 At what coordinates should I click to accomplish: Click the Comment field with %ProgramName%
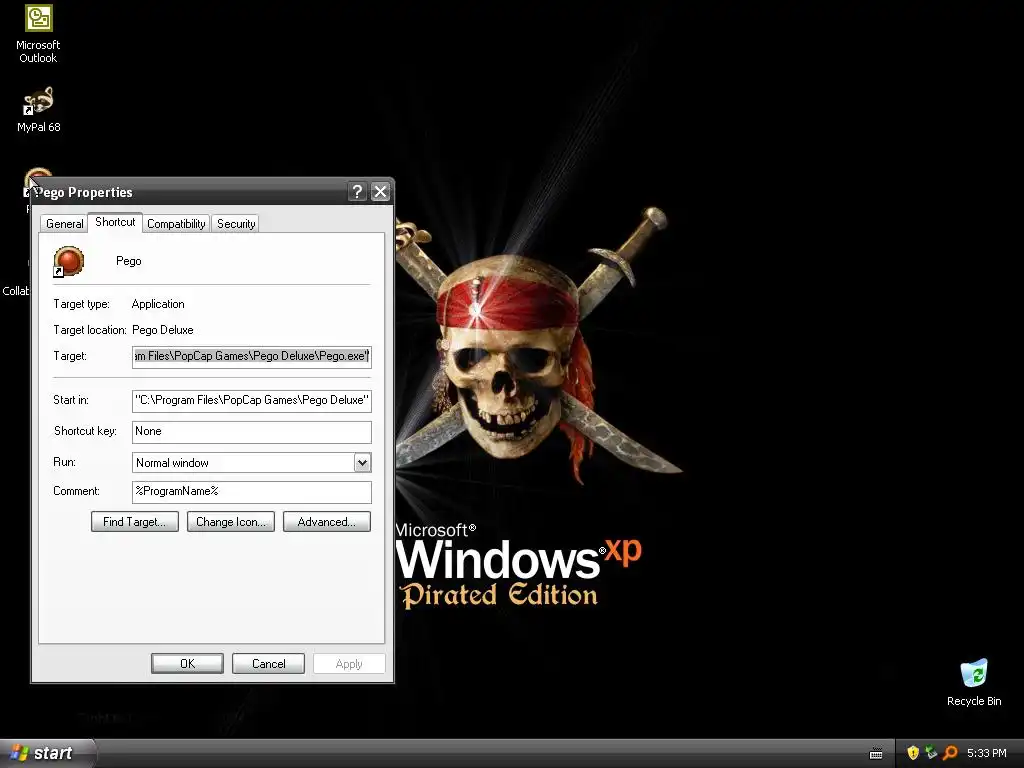pyautogui.click(x=251, y=492)
